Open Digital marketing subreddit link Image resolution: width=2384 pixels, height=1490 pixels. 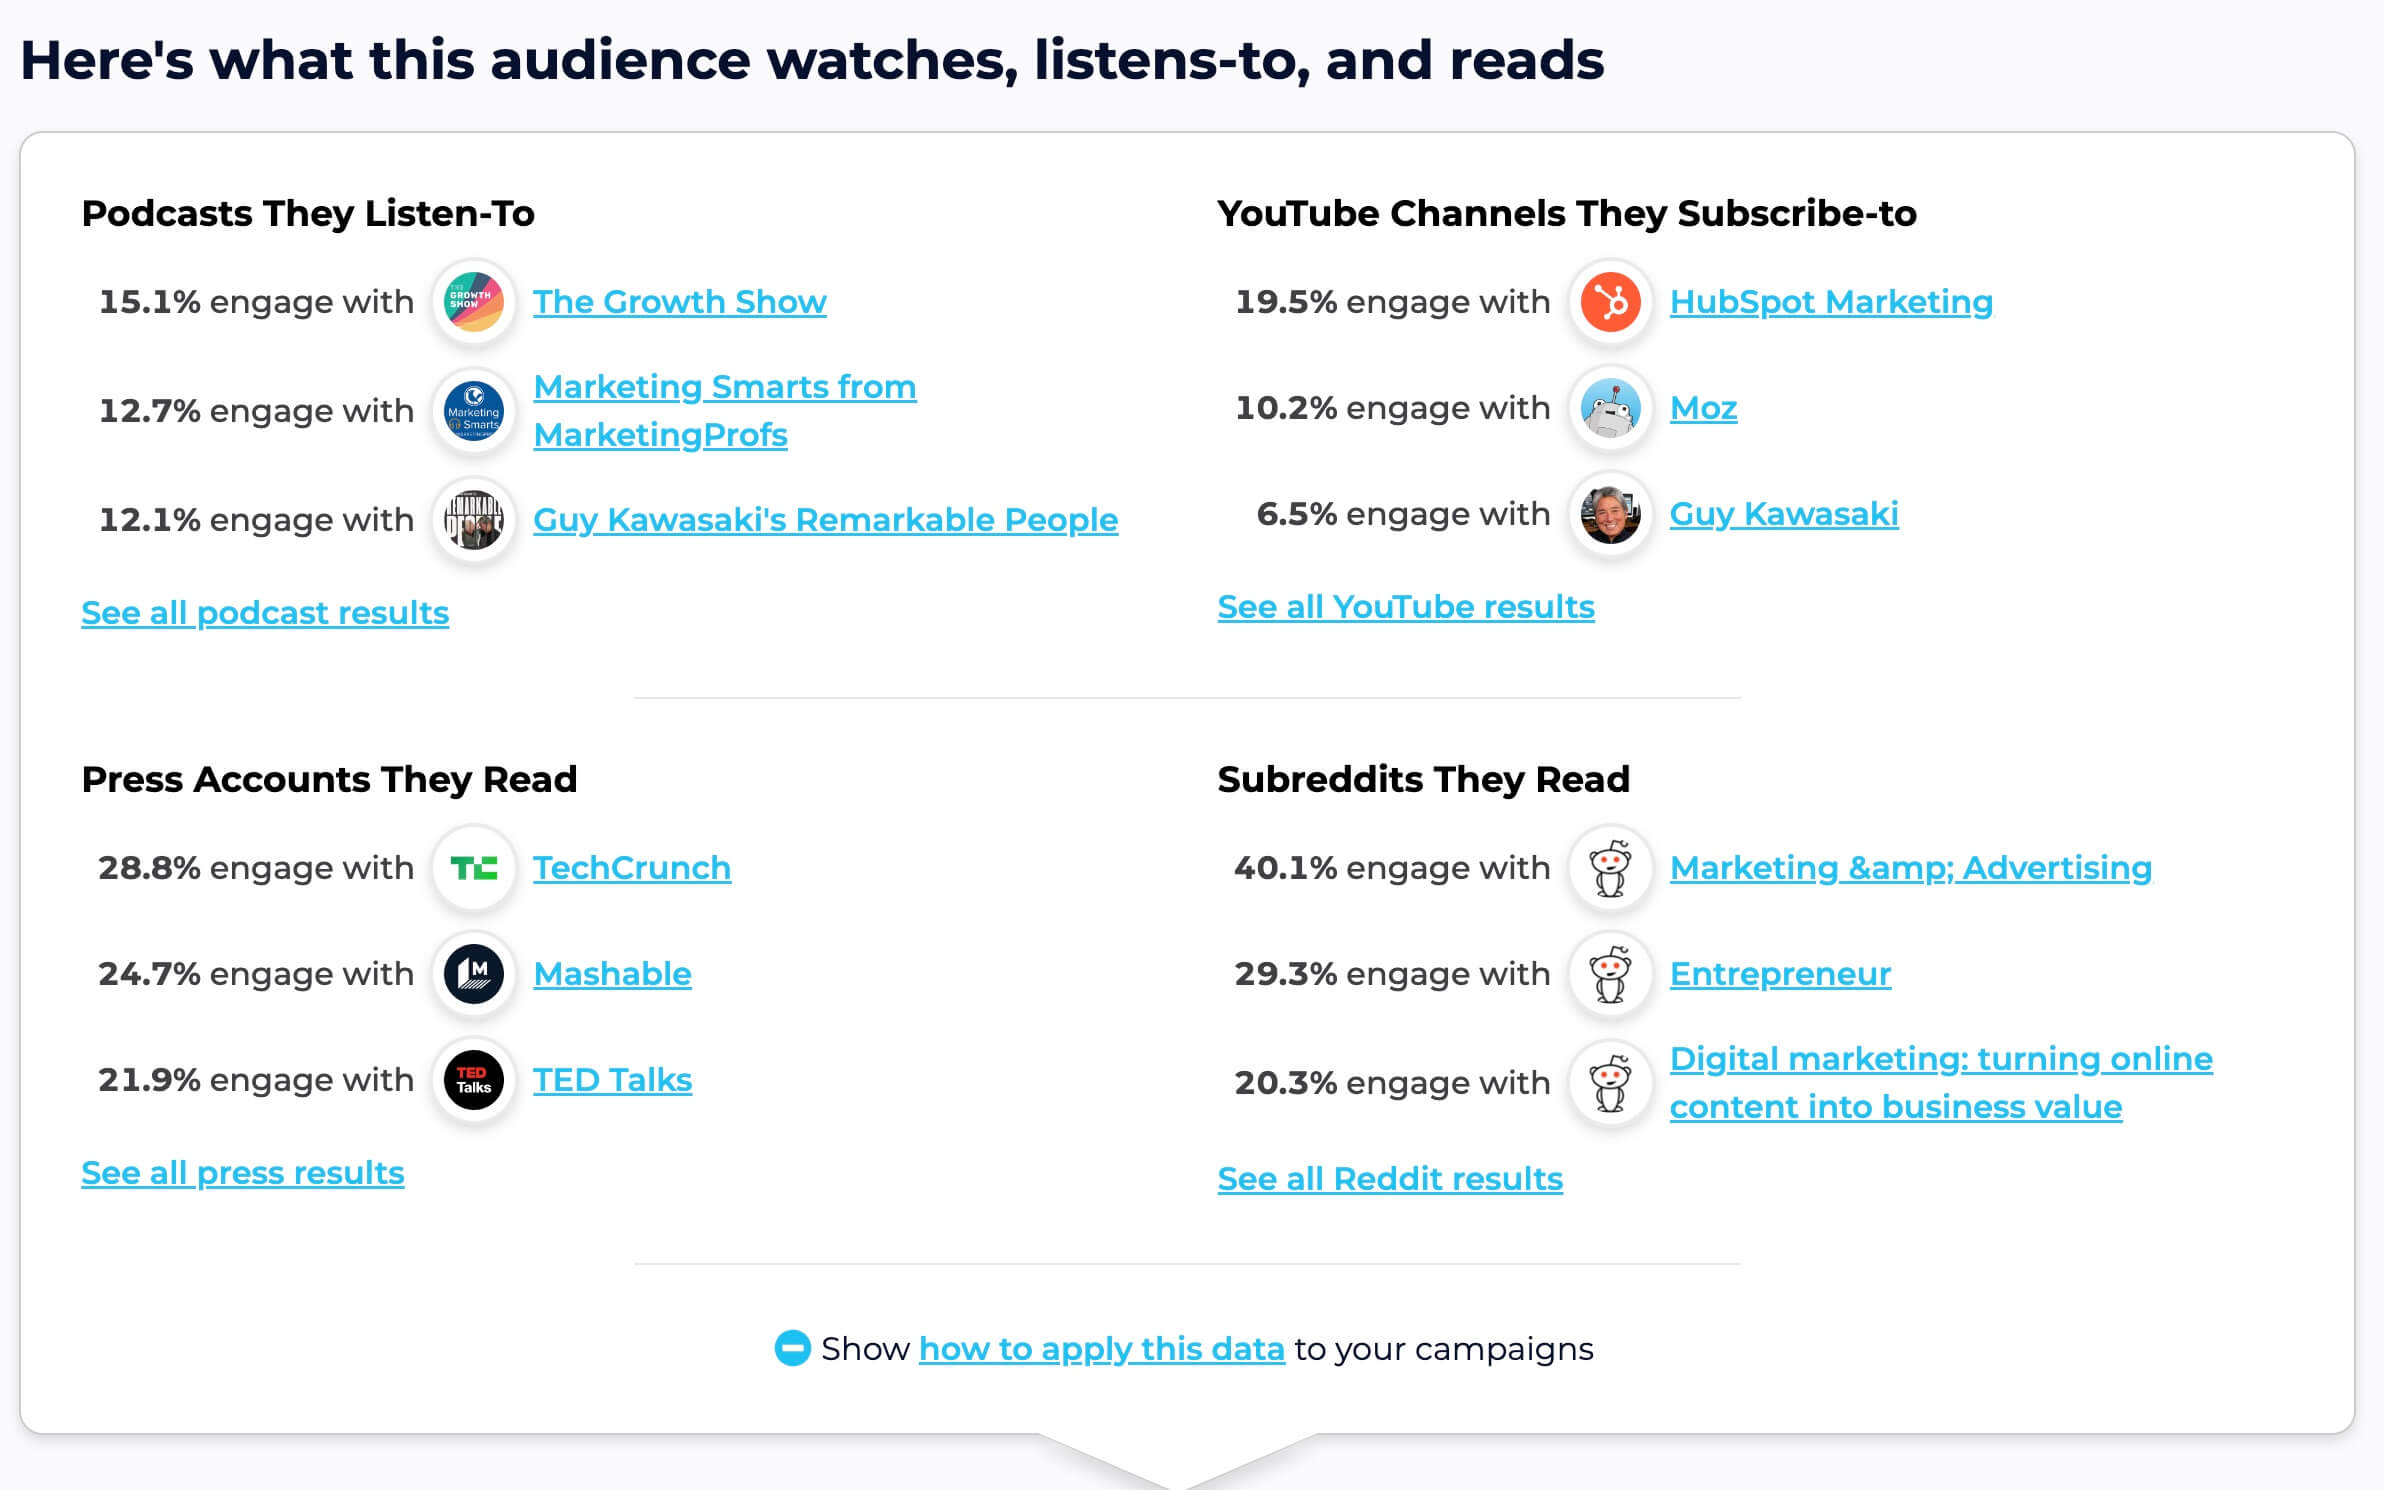[1941, 1083]
